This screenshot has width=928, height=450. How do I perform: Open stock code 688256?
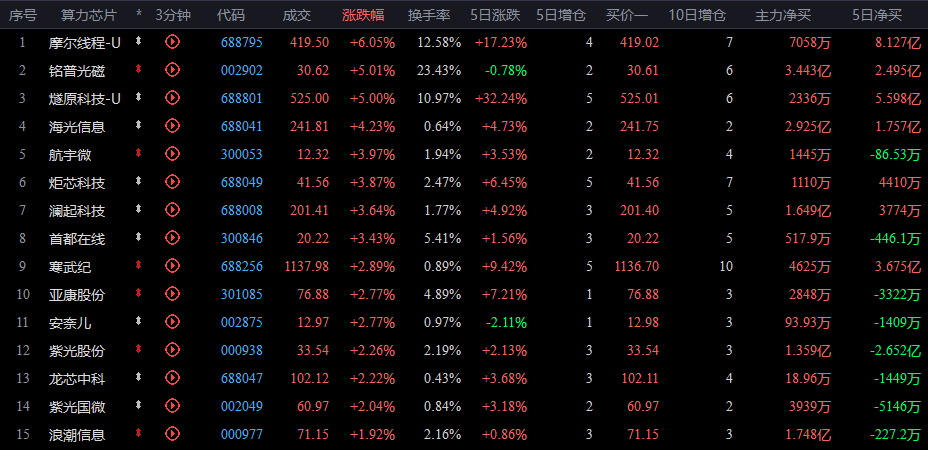[x=241, y=266]
